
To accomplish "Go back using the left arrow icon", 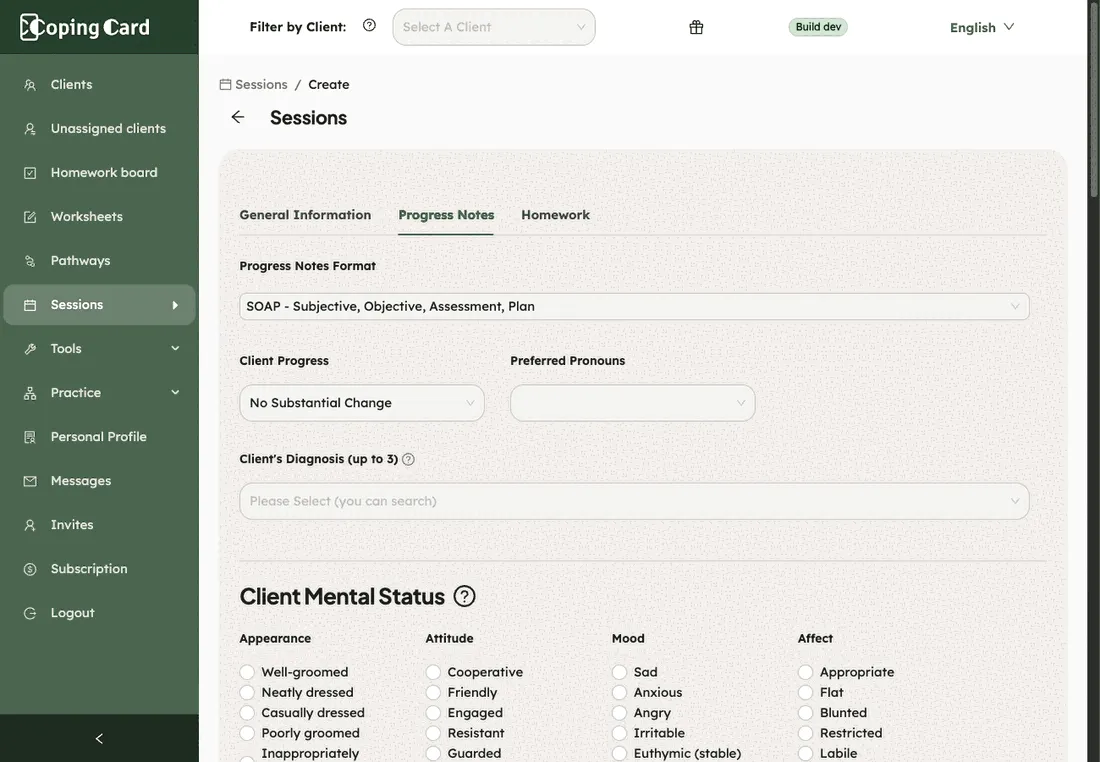I will 238,117.
